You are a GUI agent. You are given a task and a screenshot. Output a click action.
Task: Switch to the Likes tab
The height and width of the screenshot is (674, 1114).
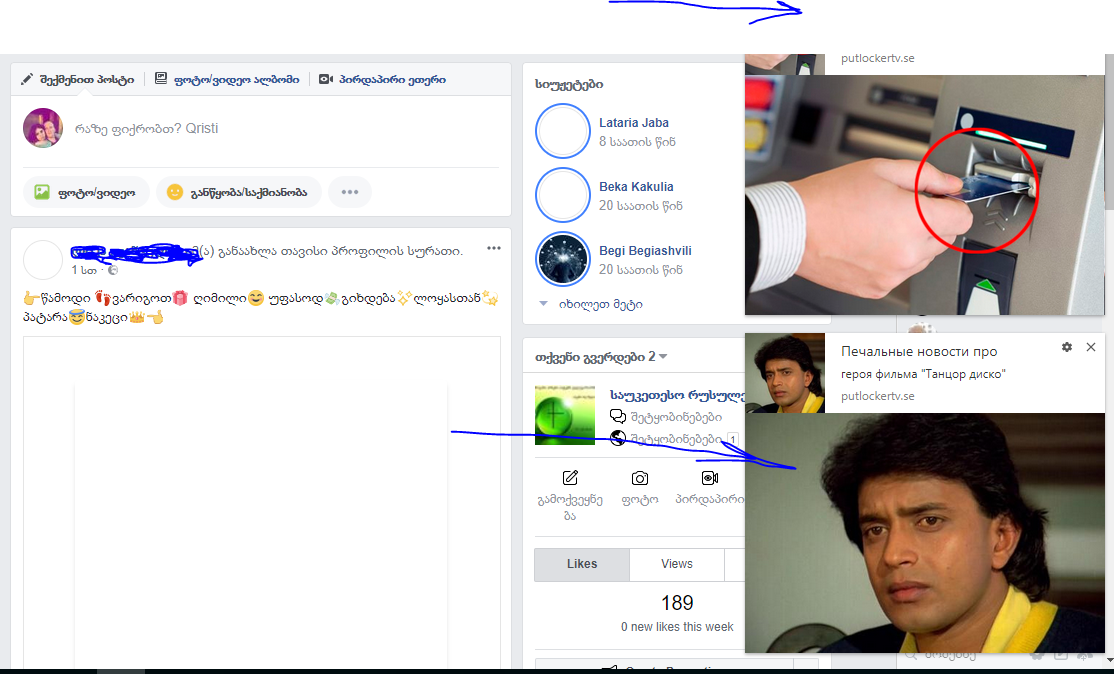point(581,564)
